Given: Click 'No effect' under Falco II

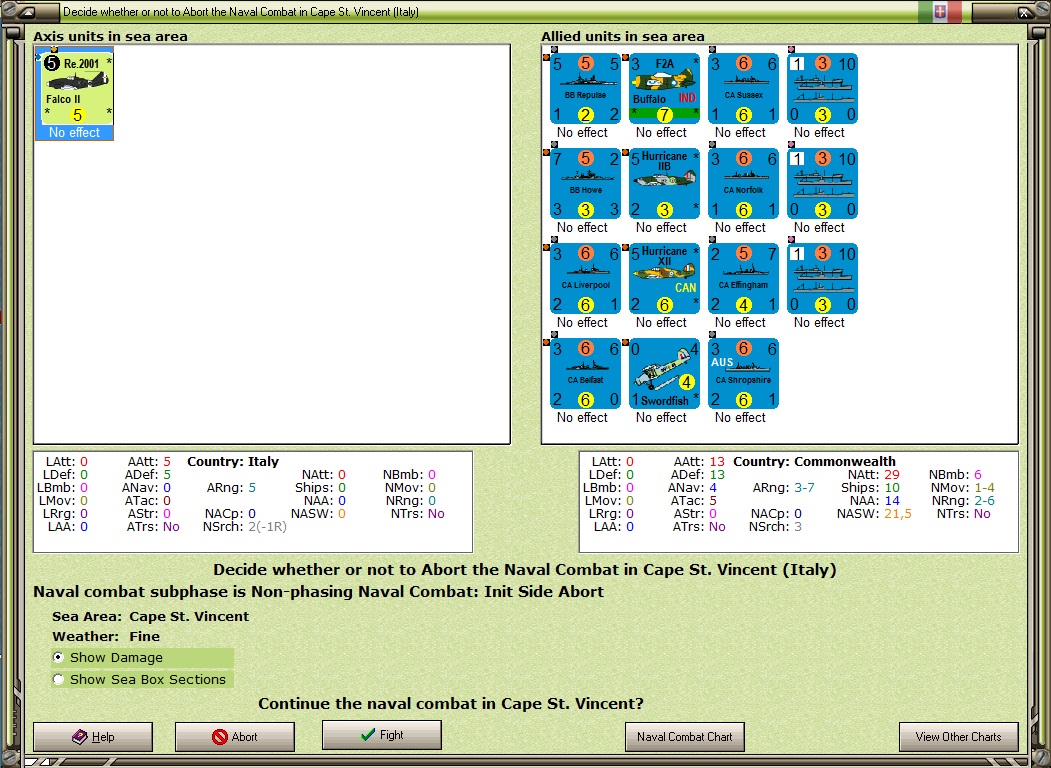Looking at the screenshot, I should tap(74, 133).
